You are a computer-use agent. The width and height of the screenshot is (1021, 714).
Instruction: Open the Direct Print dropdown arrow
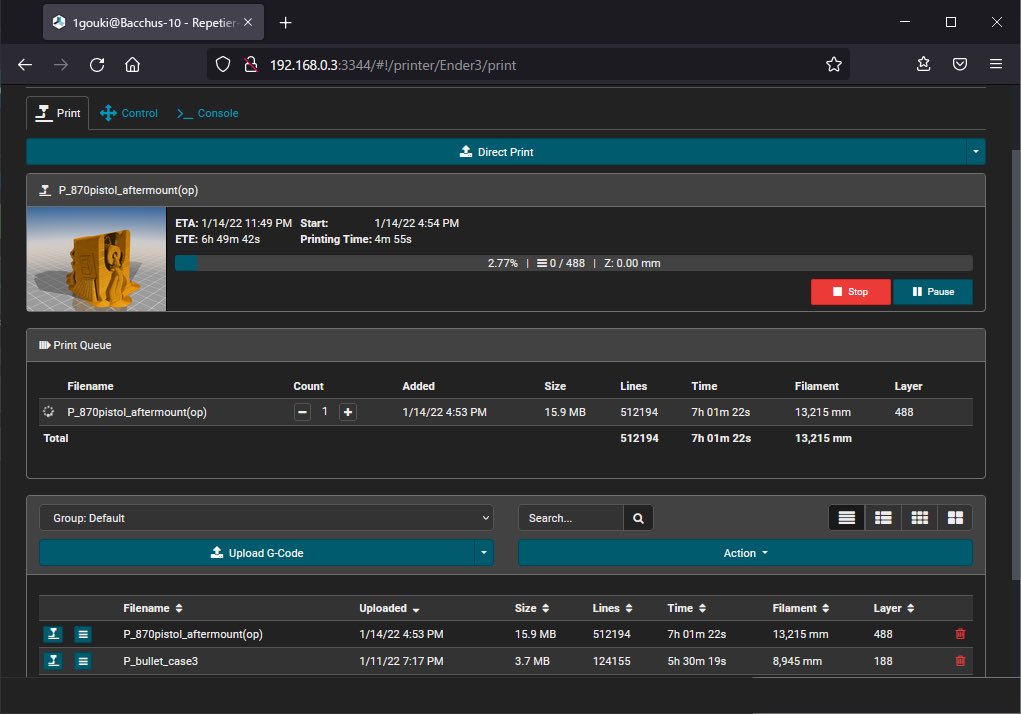[x=975, y=151]
